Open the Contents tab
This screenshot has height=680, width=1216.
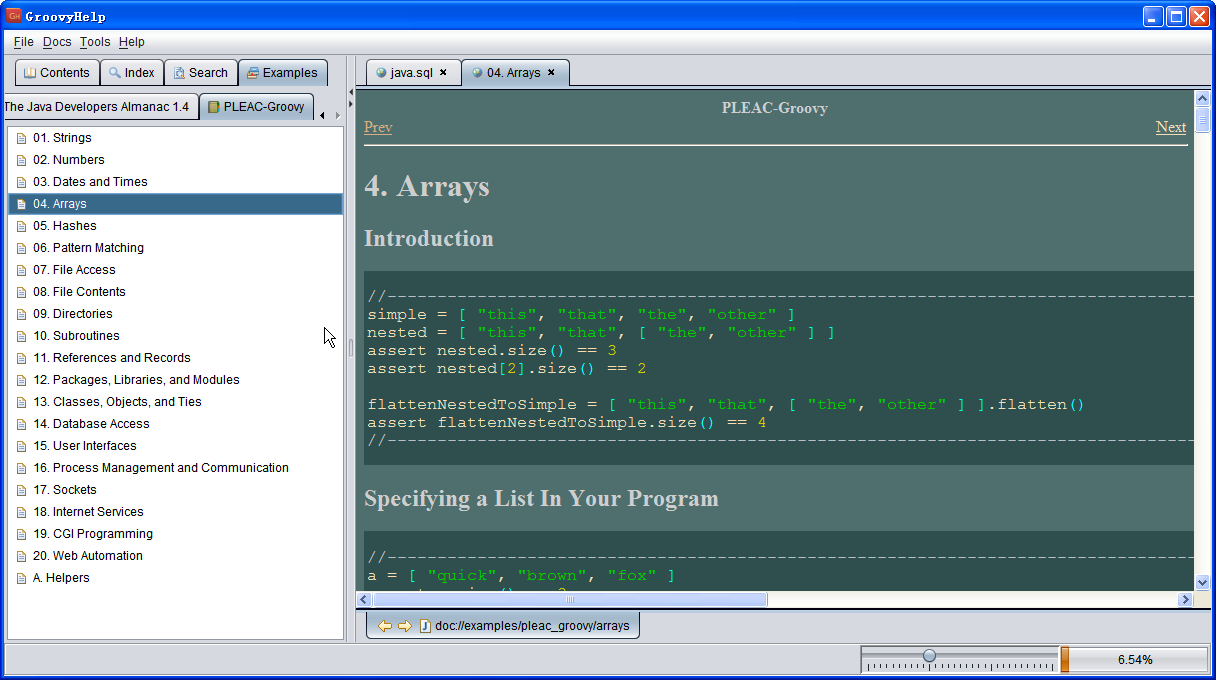click(57, 73)
